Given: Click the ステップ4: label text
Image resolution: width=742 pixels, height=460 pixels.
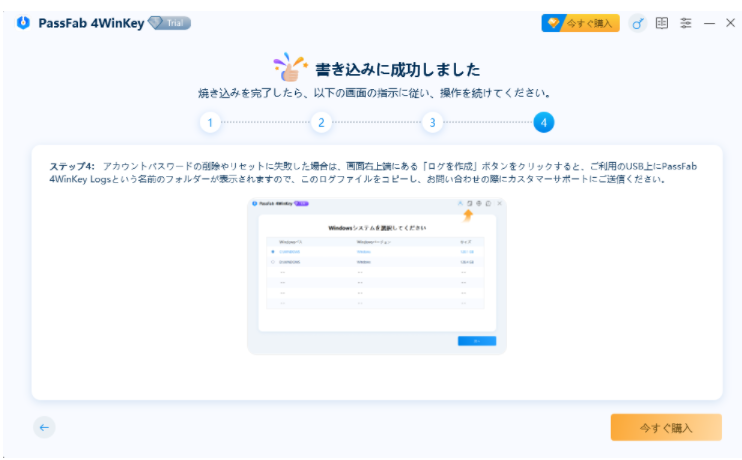Looking at the screenshot, I should (x=72, y=166).
